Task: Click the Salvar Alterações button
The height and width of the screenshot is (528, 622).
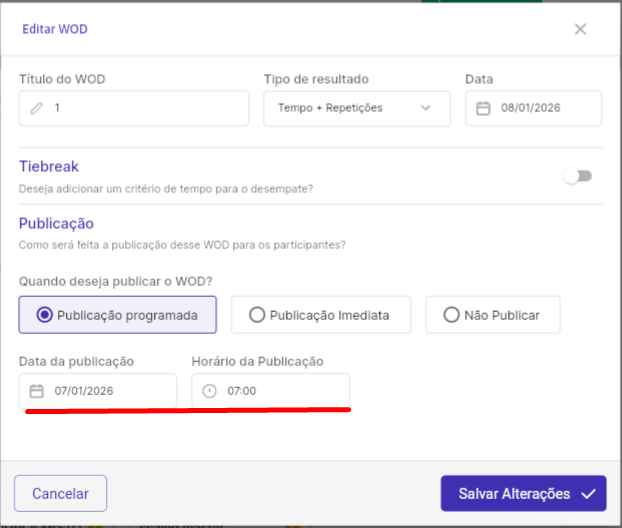Action: 523,493
